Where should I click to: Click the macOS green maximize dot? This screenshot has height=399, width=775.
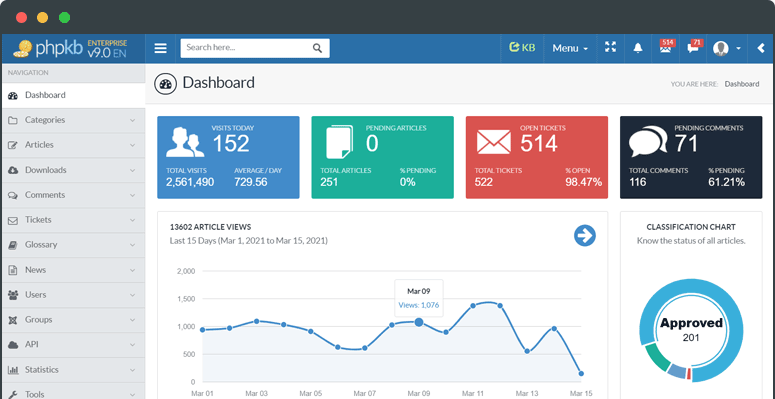click(64, 18)
